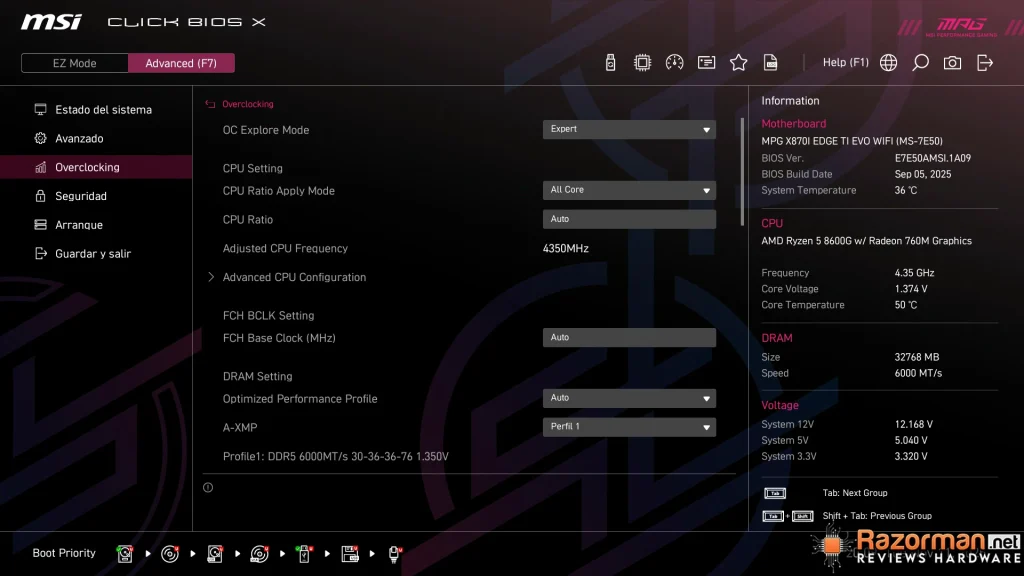Select the USB optical drive boot icon
This screenshot has width=1024, height=576.
259,554
